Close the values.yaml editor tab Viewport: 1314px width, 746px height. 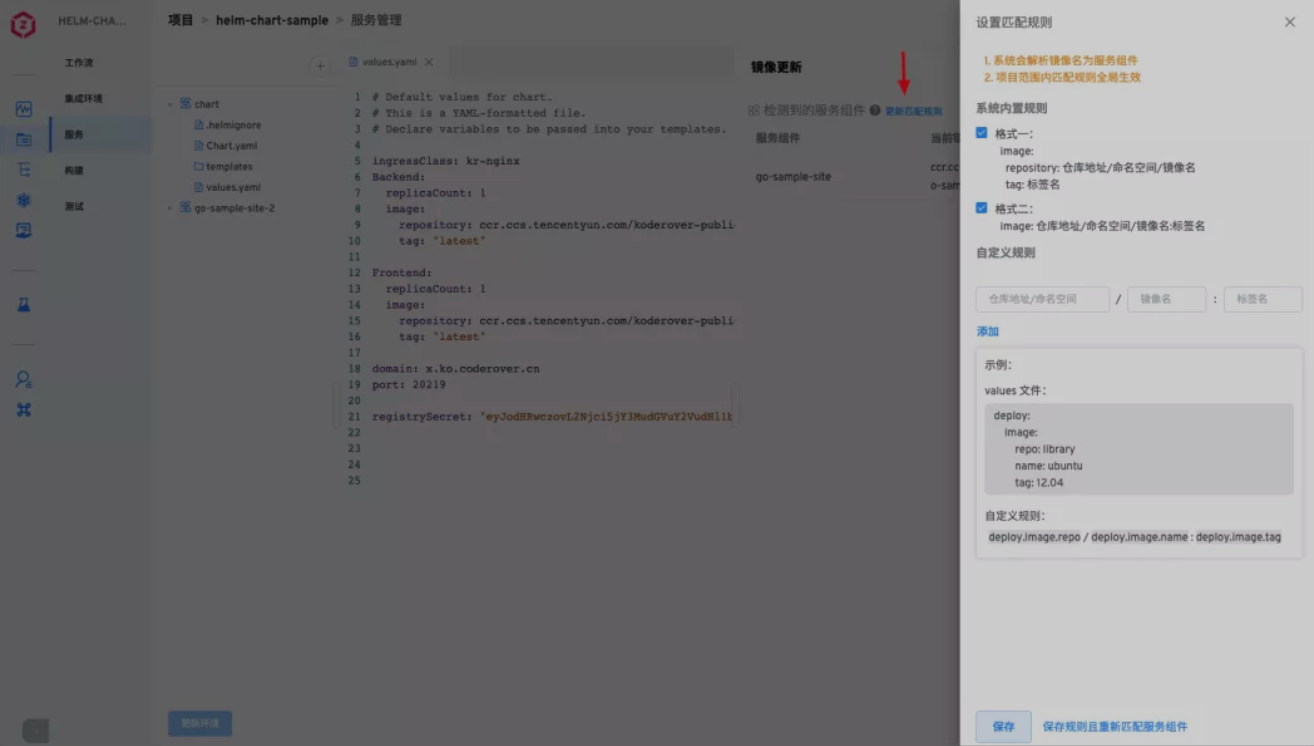click(429, 62)
